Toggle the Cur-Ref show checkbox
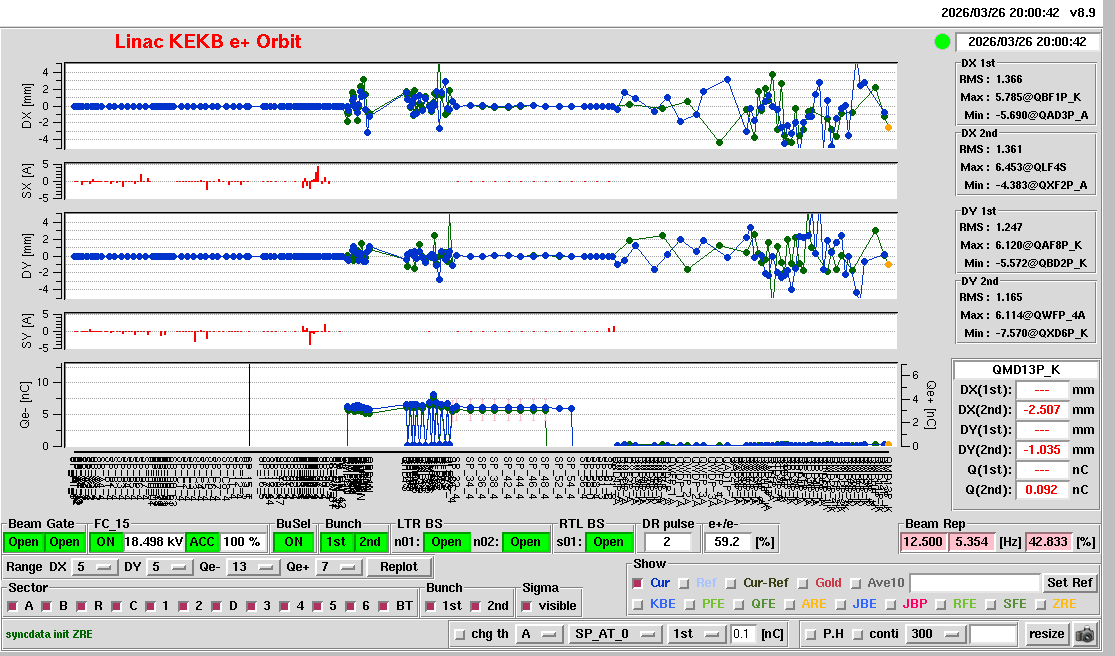The height and width of the screenshot is (656, 1115). click(x=733, y=583)
